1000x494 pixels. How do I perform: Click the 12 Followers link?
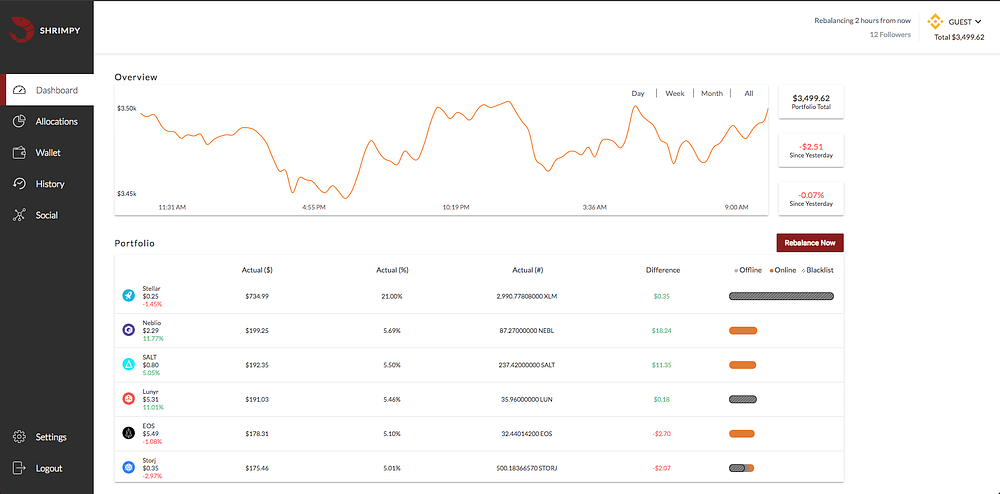(890, 34)
